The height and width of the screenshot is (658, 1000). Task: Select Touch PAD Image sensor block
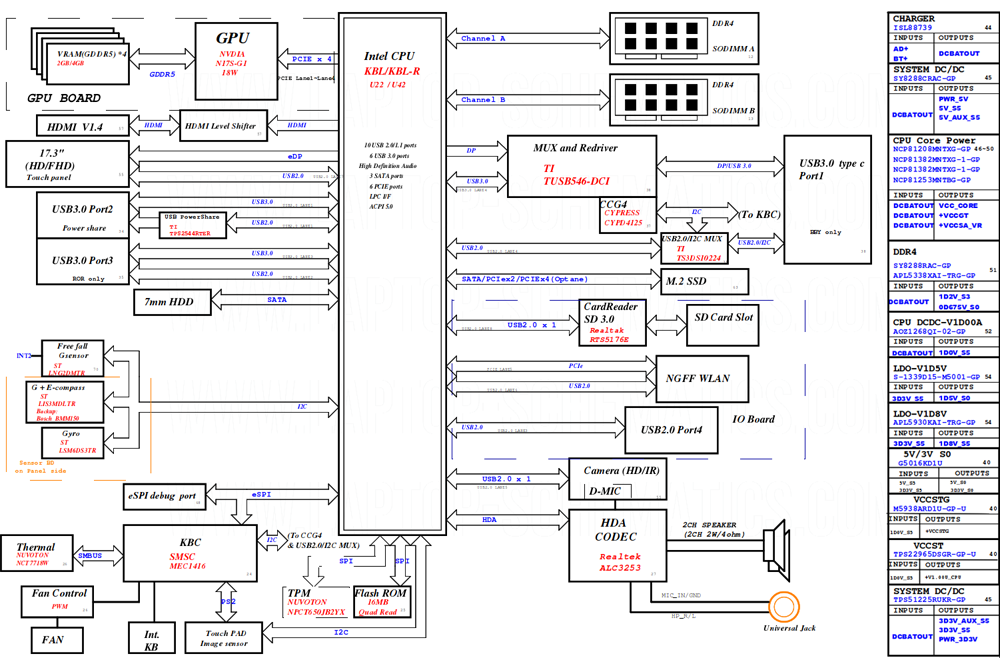(223, 638)
